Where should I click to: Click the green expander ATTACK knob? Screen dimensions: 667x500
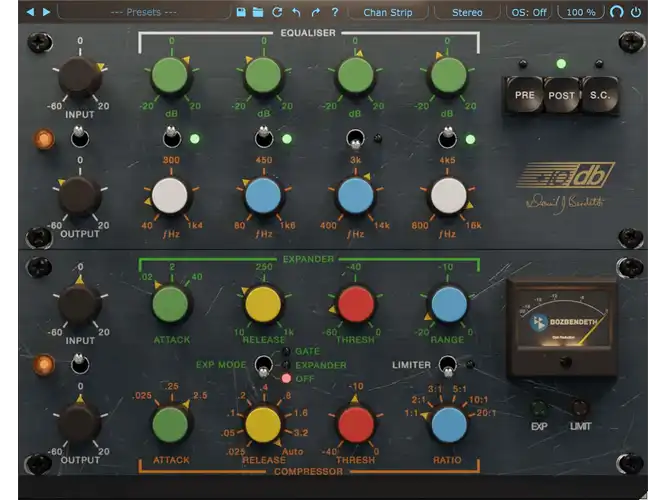coord(171,304)
